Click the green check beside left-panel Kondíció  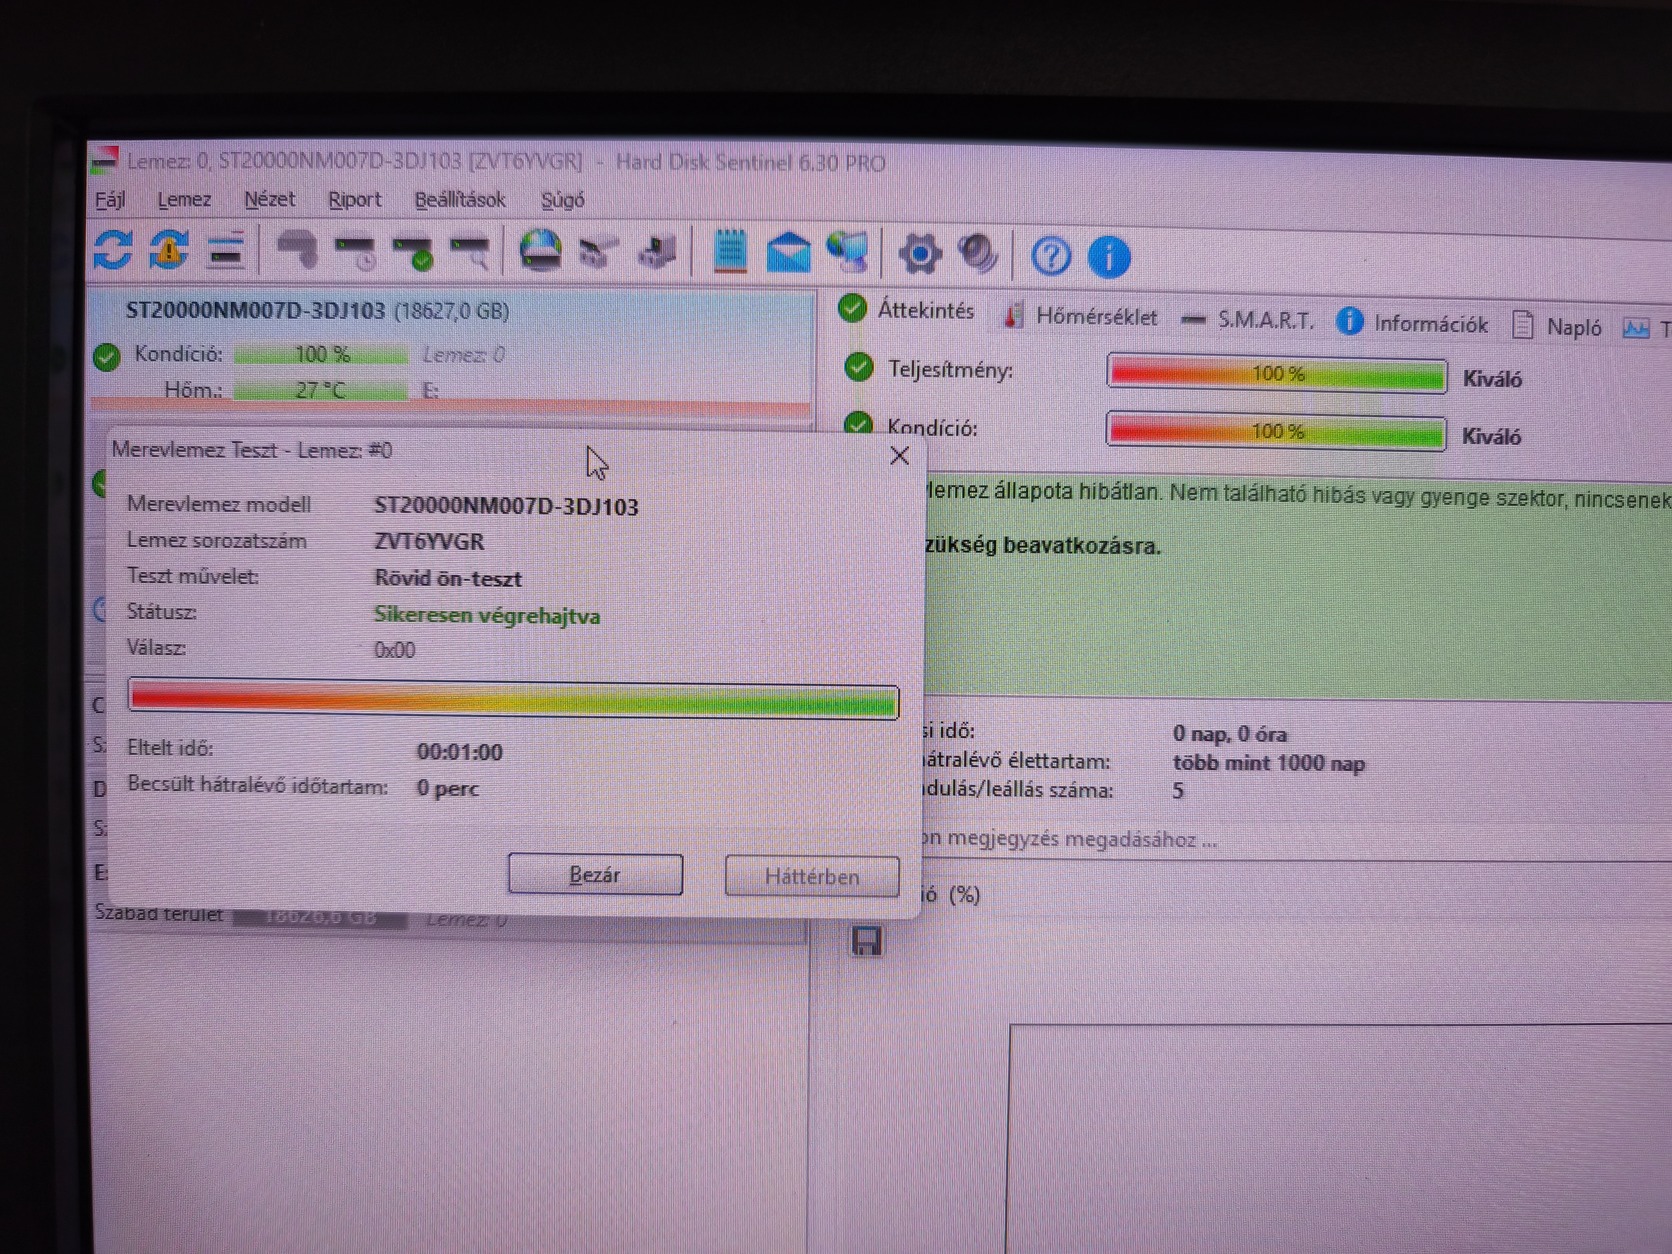click(x=106, y=356)
